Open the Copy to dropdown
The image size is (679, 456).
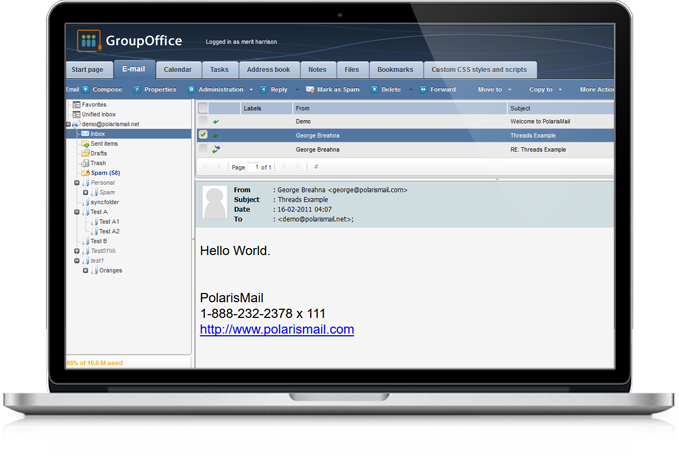click(546, 90)
